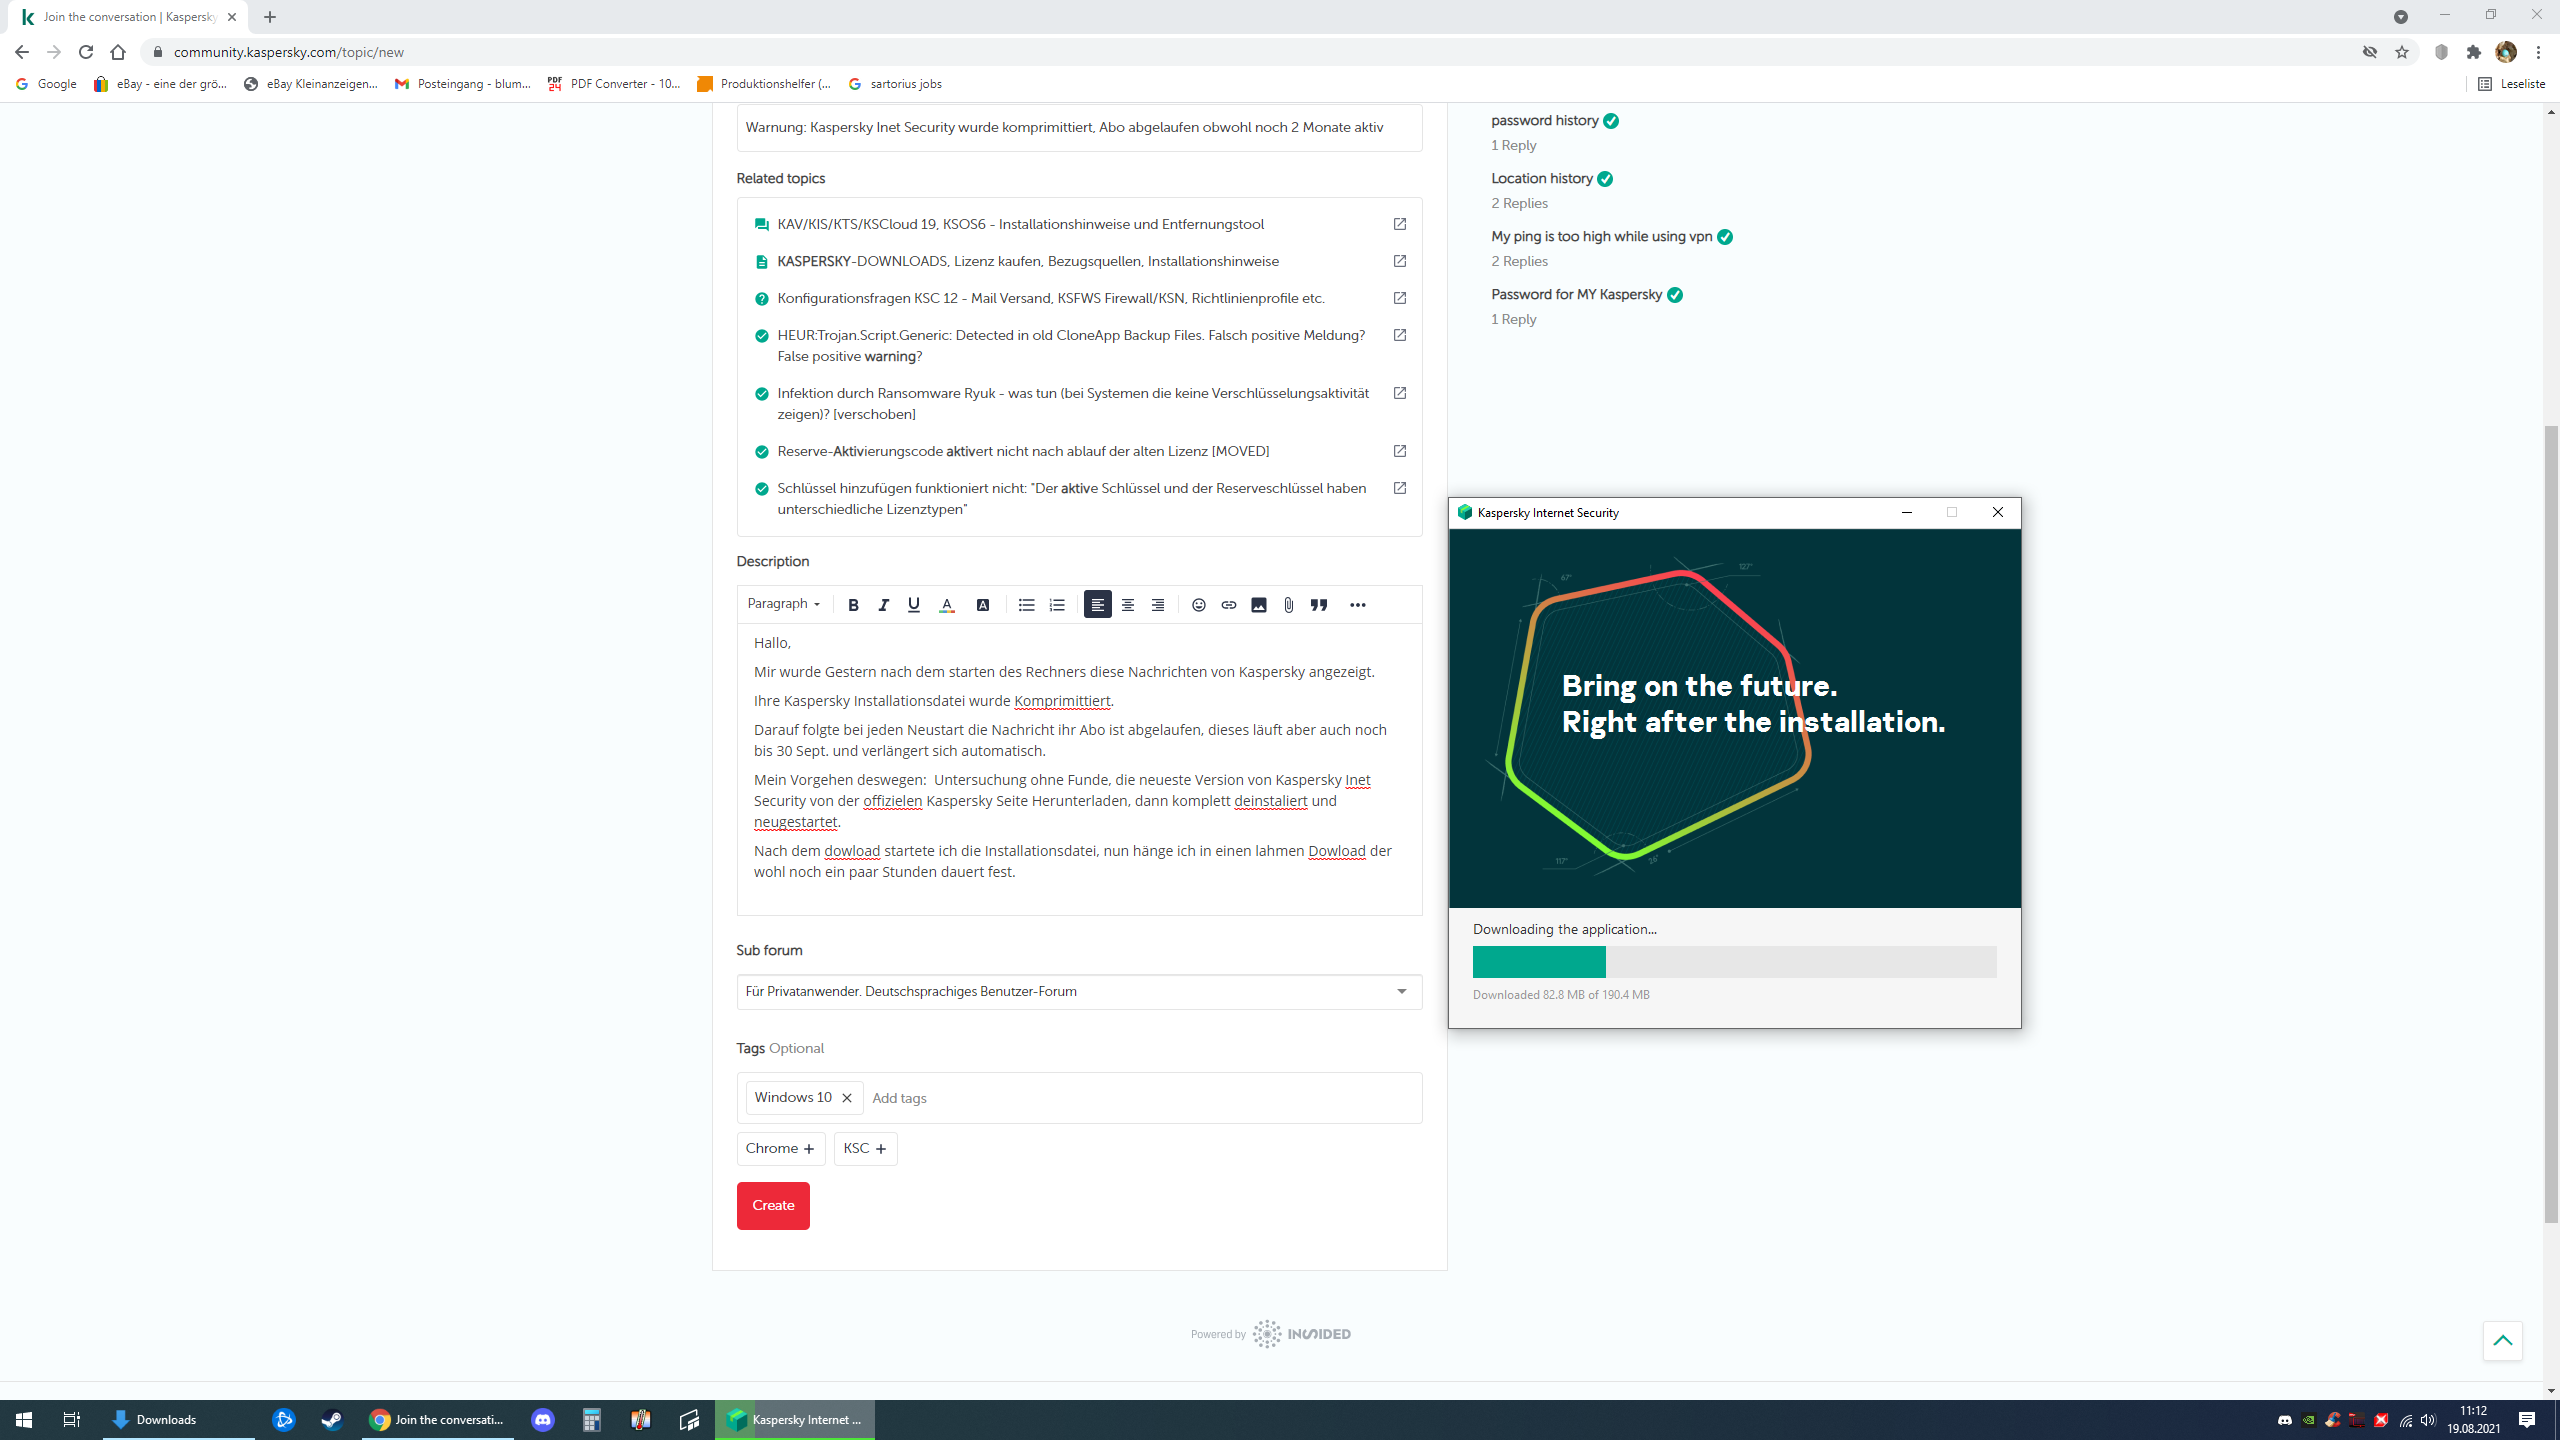2560x1440 pixels.
Task: Create a bulleted list in editor
Action: click(1026, 605)
